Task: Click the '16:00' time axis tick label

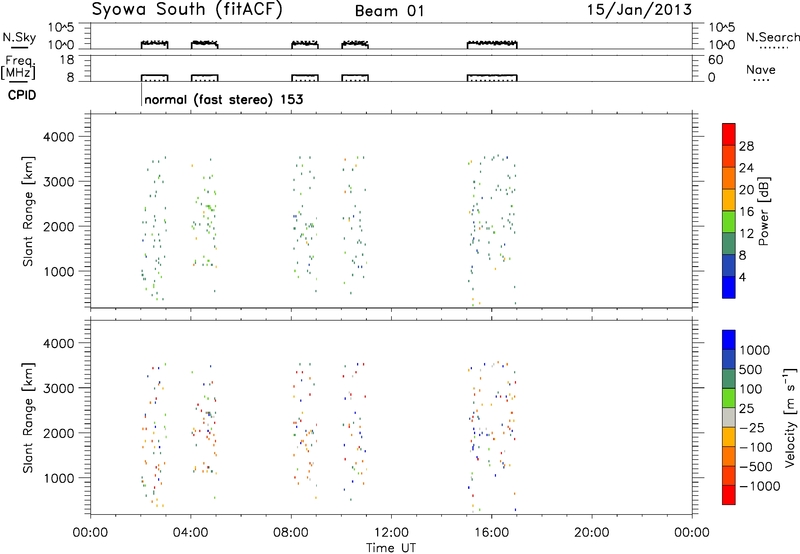Action: (x=491, y=533)
